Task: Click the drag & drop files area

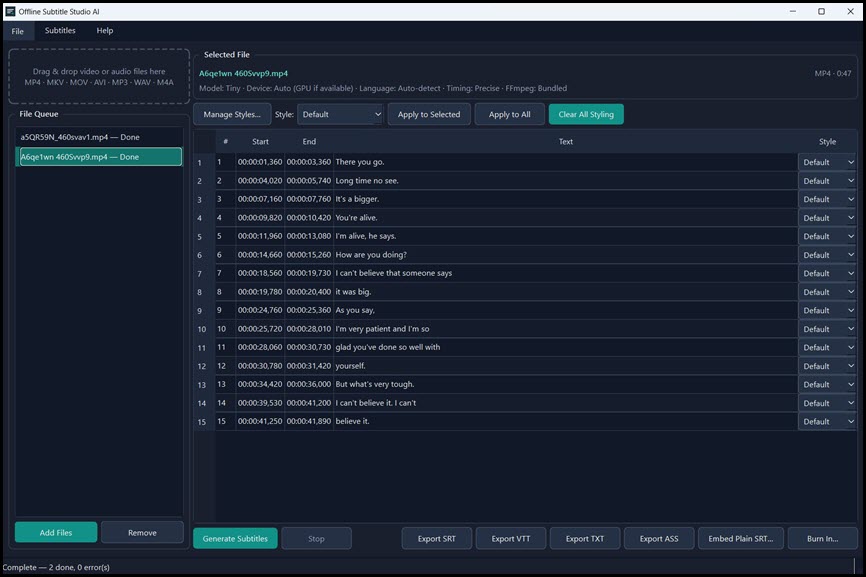Action: click(x=99, y=76)
